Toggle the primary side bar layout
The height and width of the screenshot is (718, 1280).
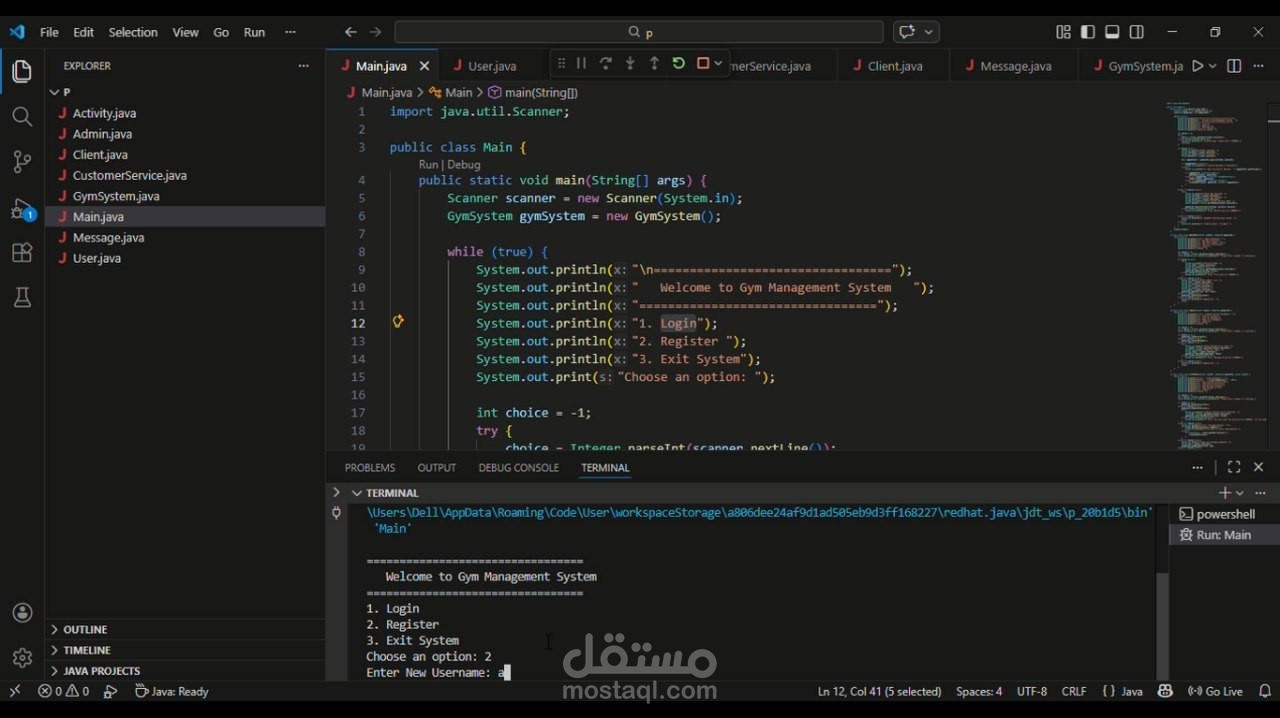pyautogui.click(x=1088, y=32)
